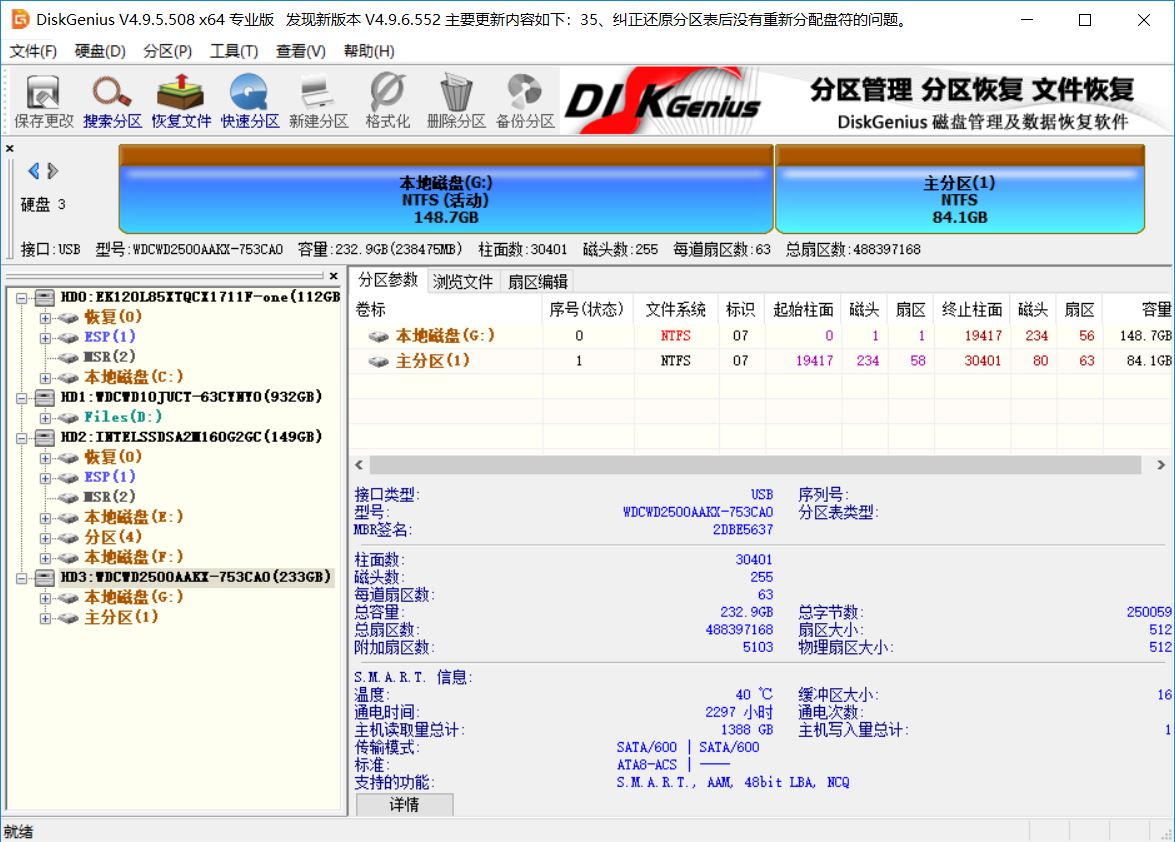Click the 详情 (Details) button
This screenshot has width=1175, height=842.
click(405, 805)
